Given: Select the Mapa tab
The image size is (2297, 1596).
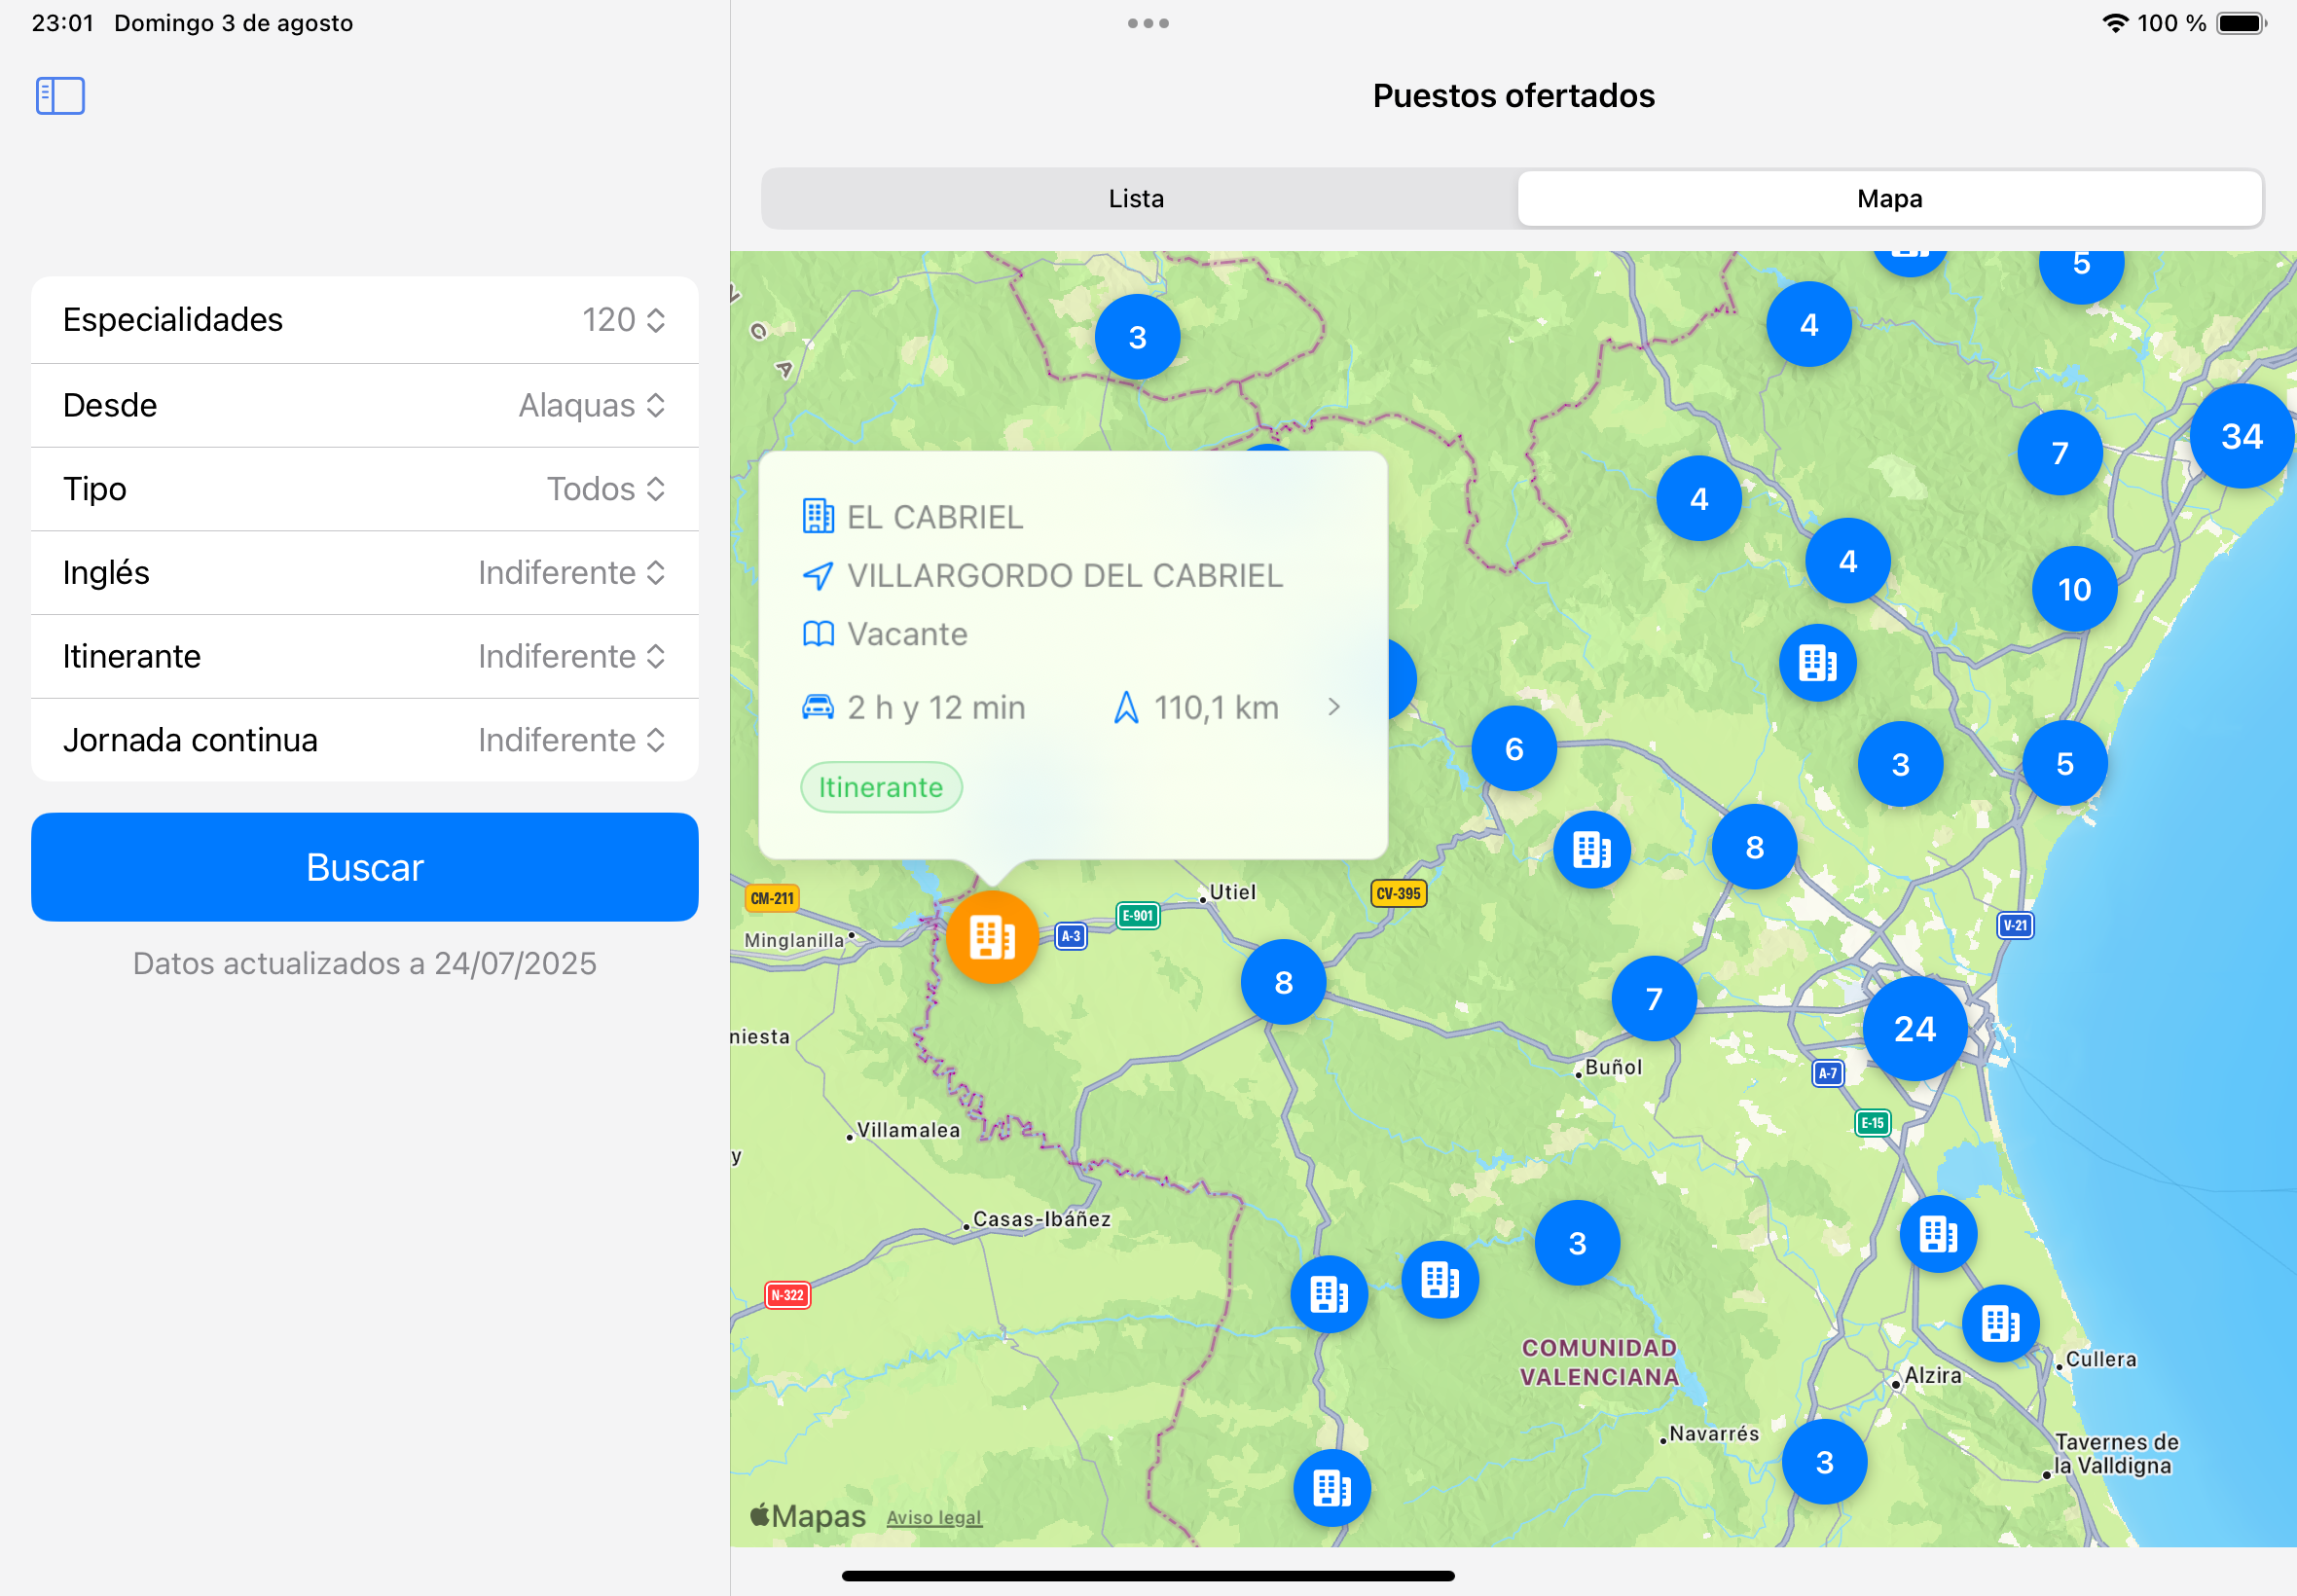Looking at the screenshot, I should (x=1889, y=198).
